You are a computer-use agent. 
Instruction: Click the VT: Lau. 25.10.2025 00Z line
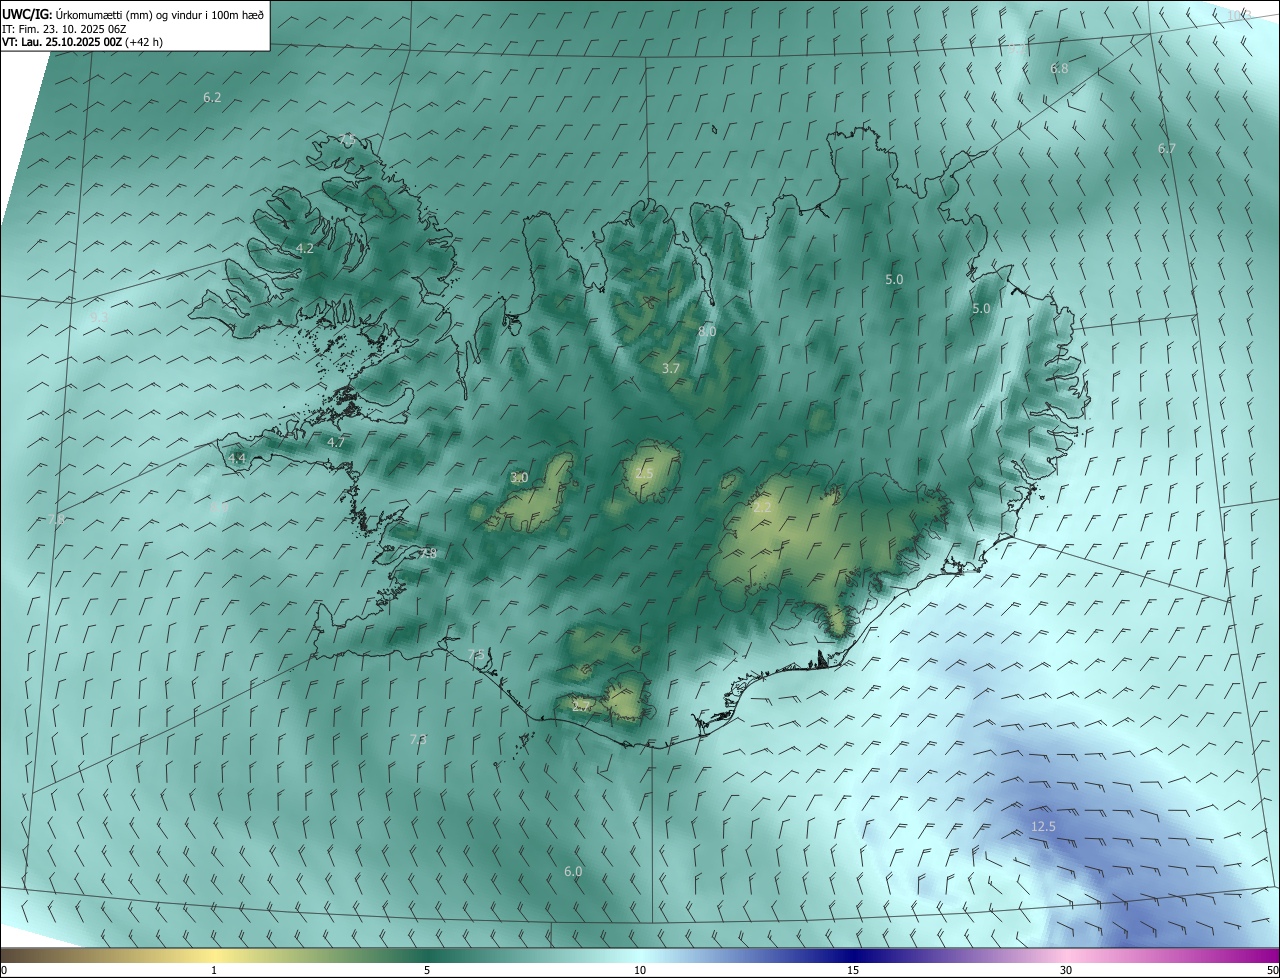(82, 42)
